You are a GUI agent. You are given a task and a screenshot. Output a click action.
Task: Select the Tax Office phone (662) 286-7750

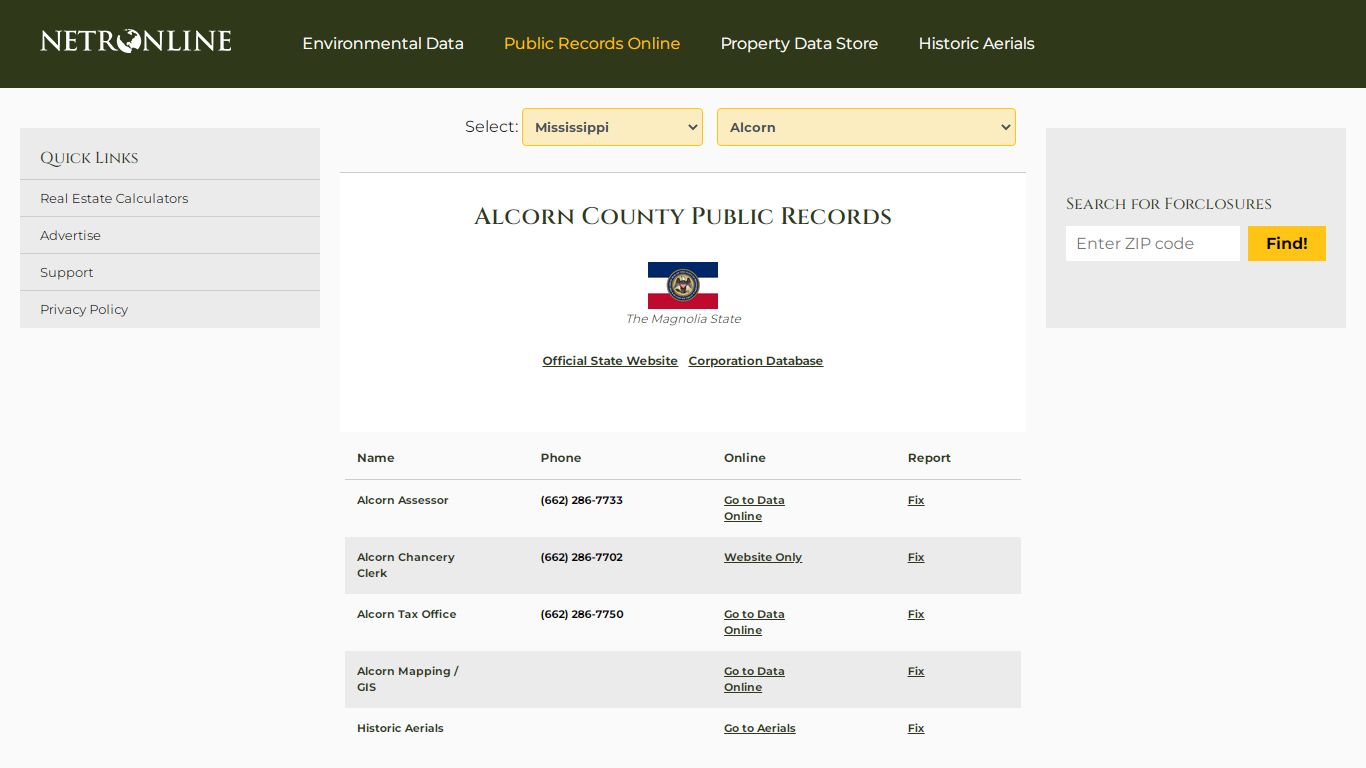tap(582, 614)
